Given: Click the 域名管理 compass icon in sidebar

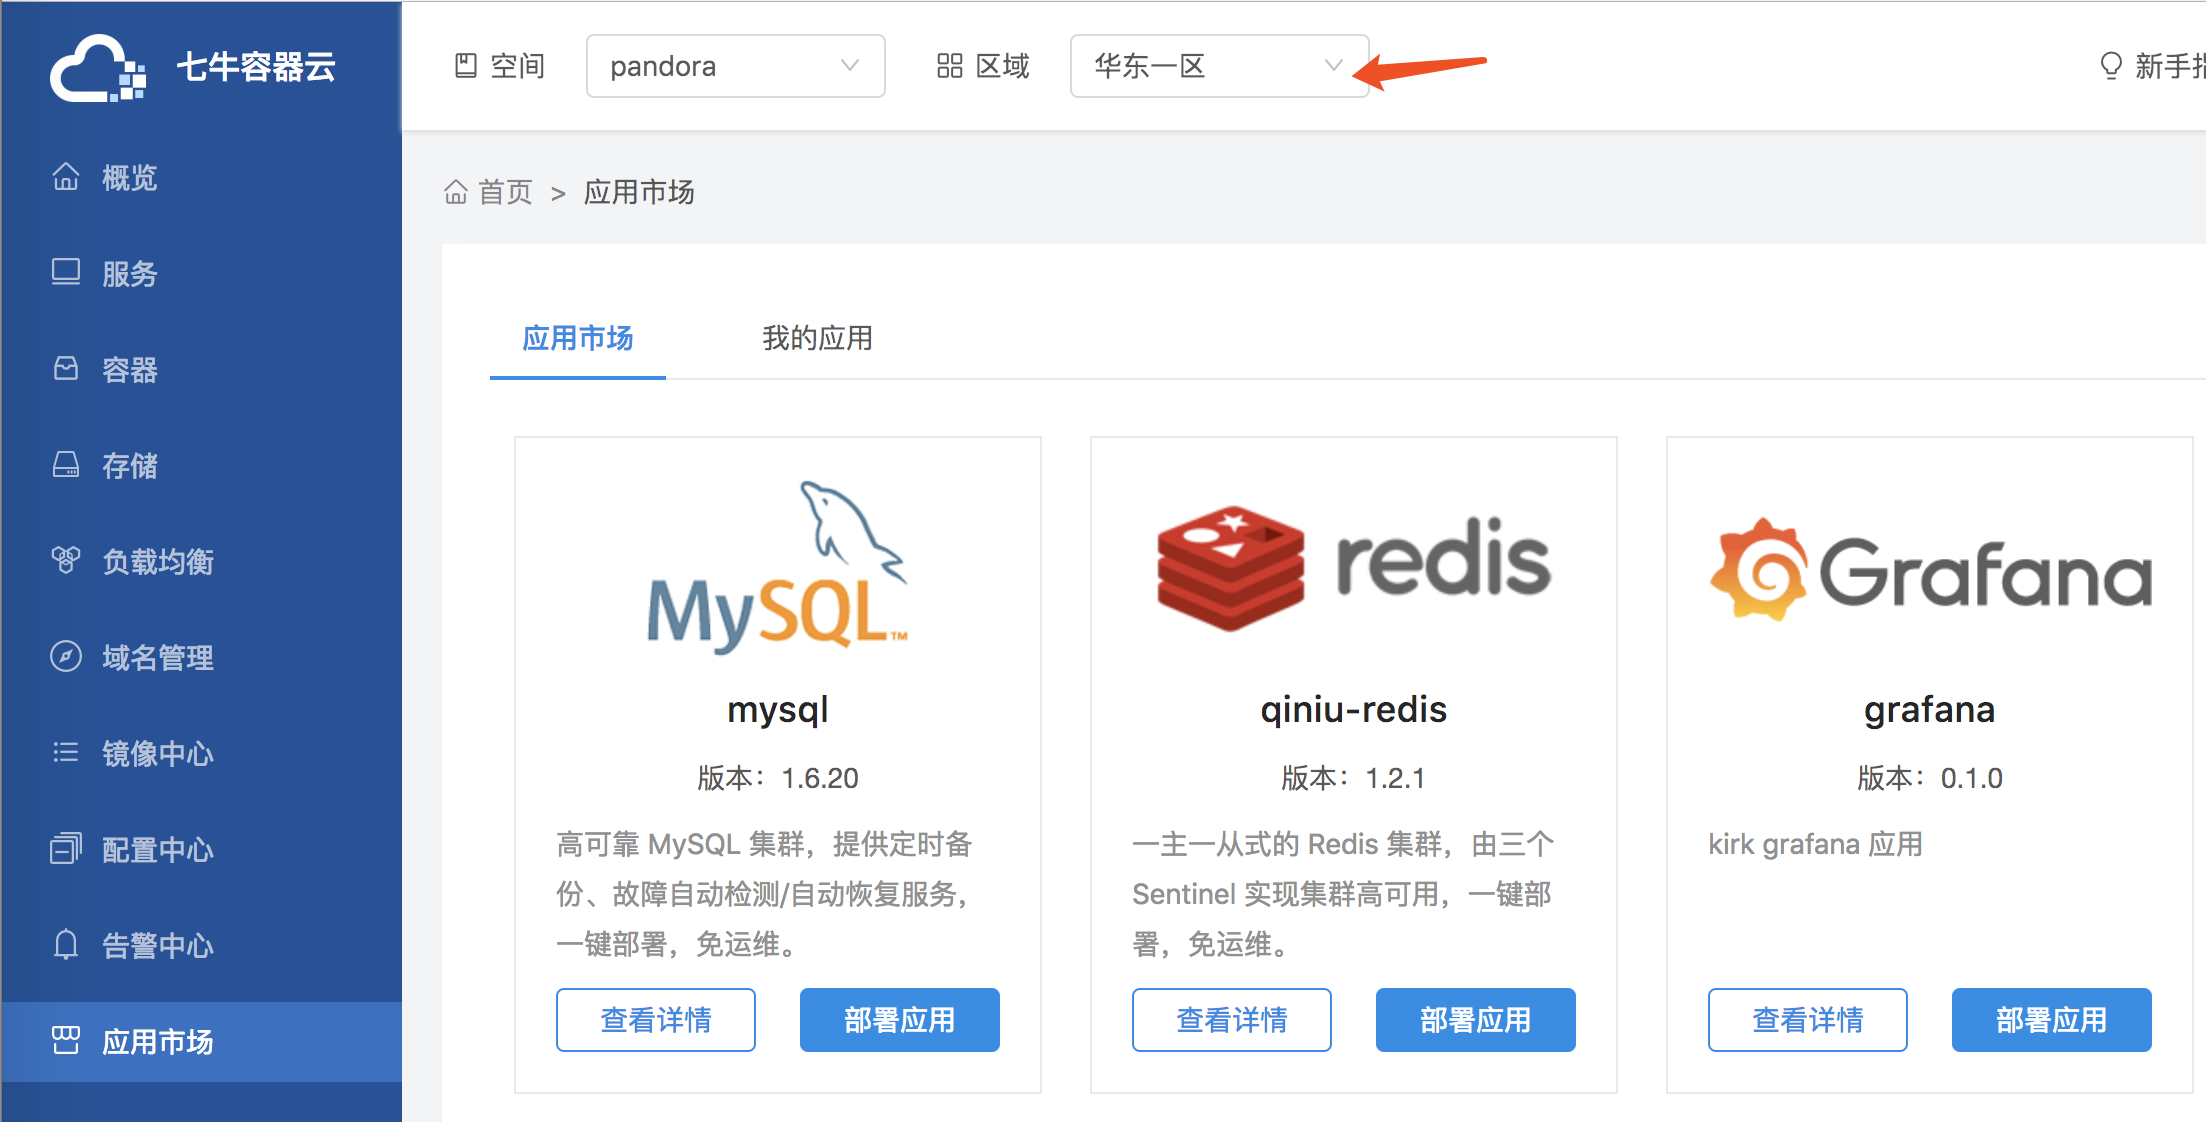Looking at the screenshot, I should 66,657.
